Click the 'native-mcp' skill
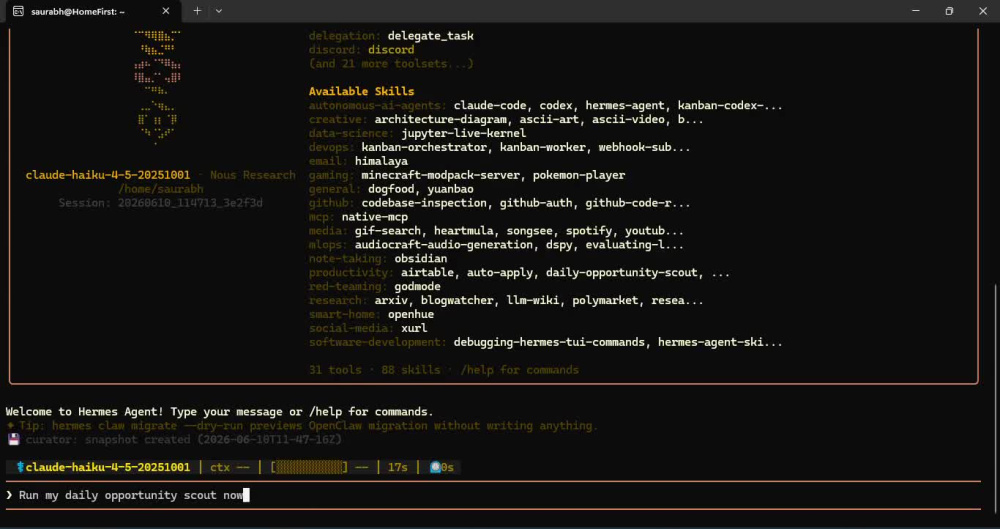1000x529 pixels. (374, 217)
